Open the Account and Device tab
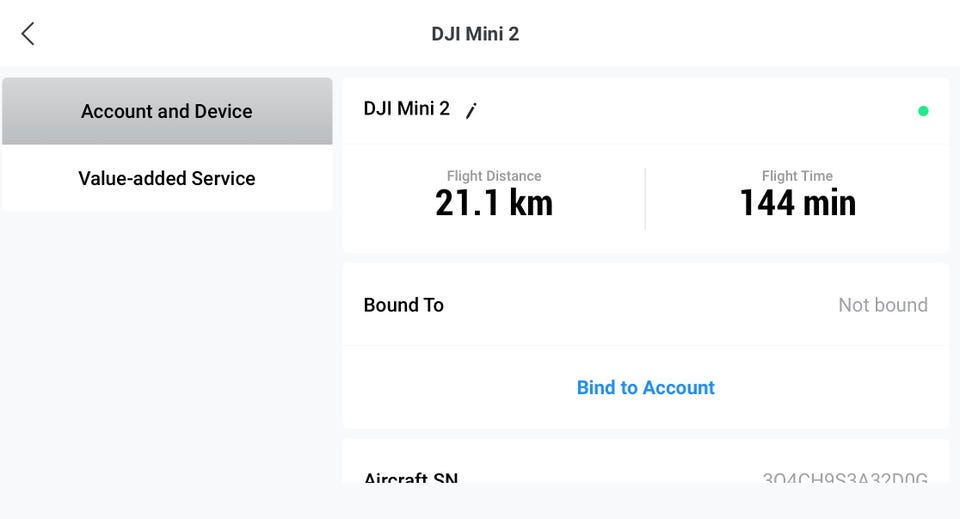960x519 pixels. tap(167, 111)
